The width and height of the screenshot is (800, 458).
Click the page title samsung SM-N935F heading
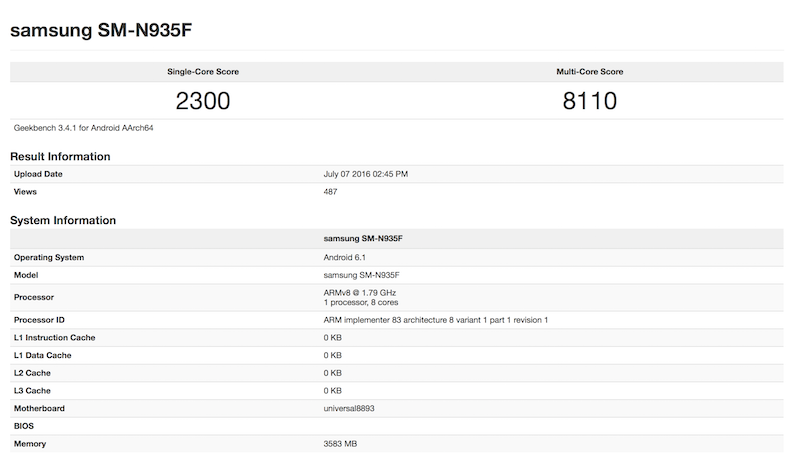(101, 29)
